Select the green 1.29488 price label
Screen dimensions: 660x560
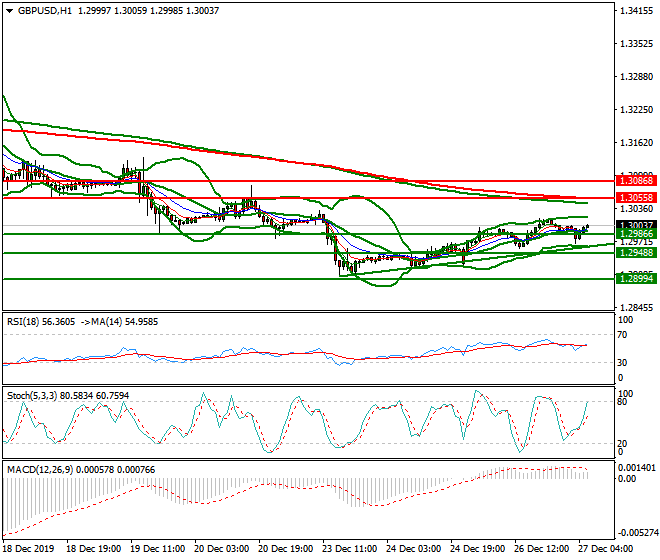(x=636, y=253)
